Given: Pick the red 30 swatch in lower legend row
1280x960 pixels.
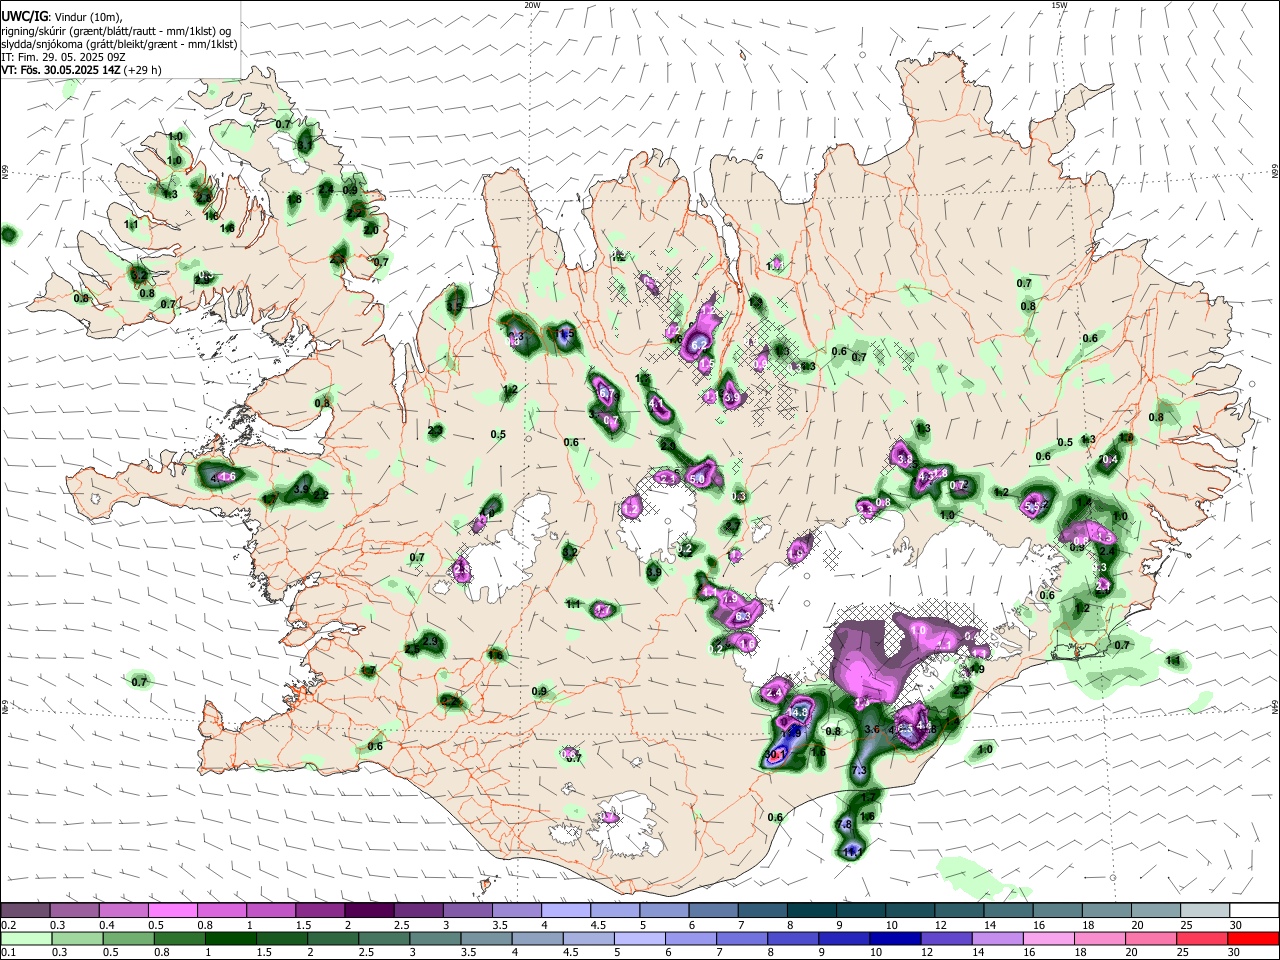Looking at the screenshot, I should [1253, 938].
